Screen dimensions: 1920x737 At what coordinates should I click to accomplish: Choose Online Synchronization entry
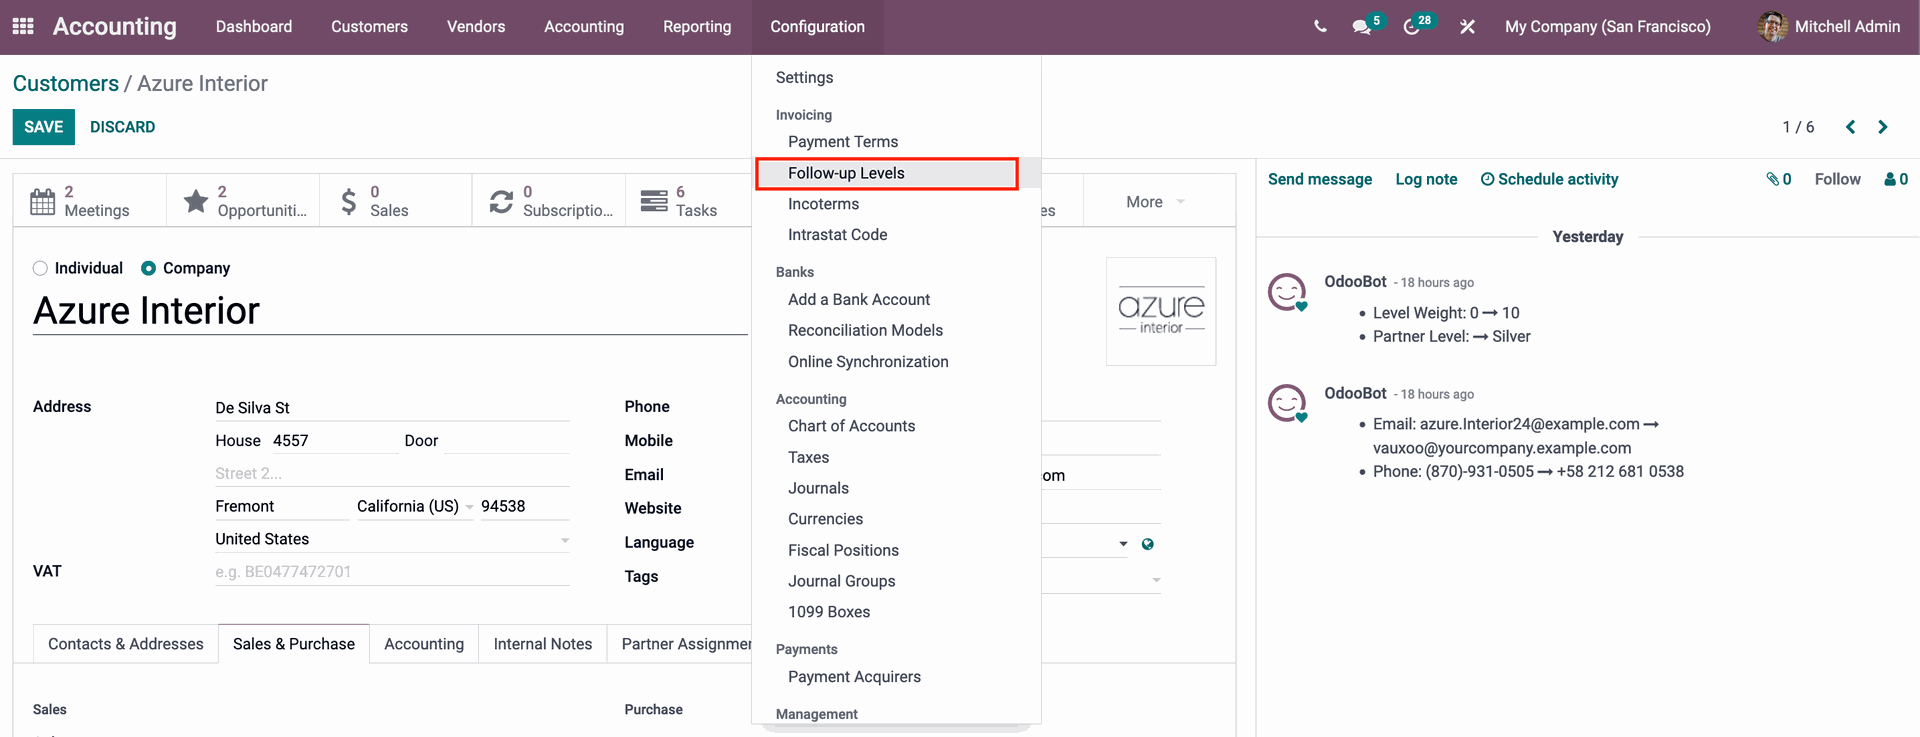pyautogui.click(x=868, y=362)
